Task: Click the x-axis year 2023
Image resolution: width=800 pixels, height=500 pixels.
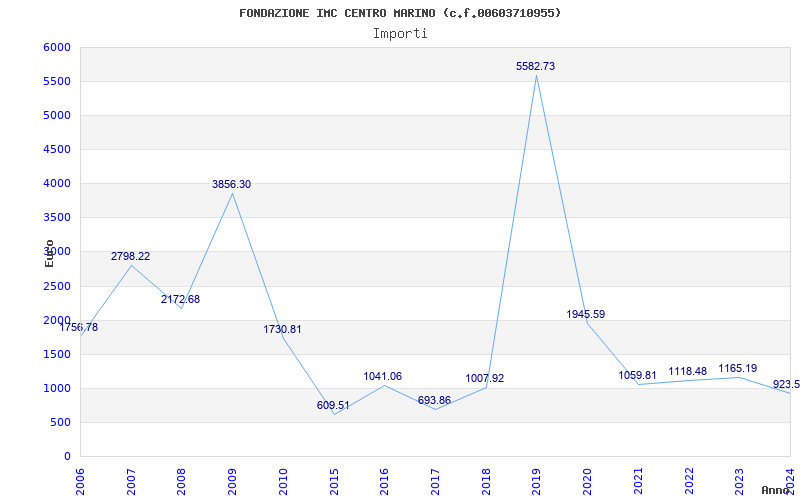Action: point(739,482)
